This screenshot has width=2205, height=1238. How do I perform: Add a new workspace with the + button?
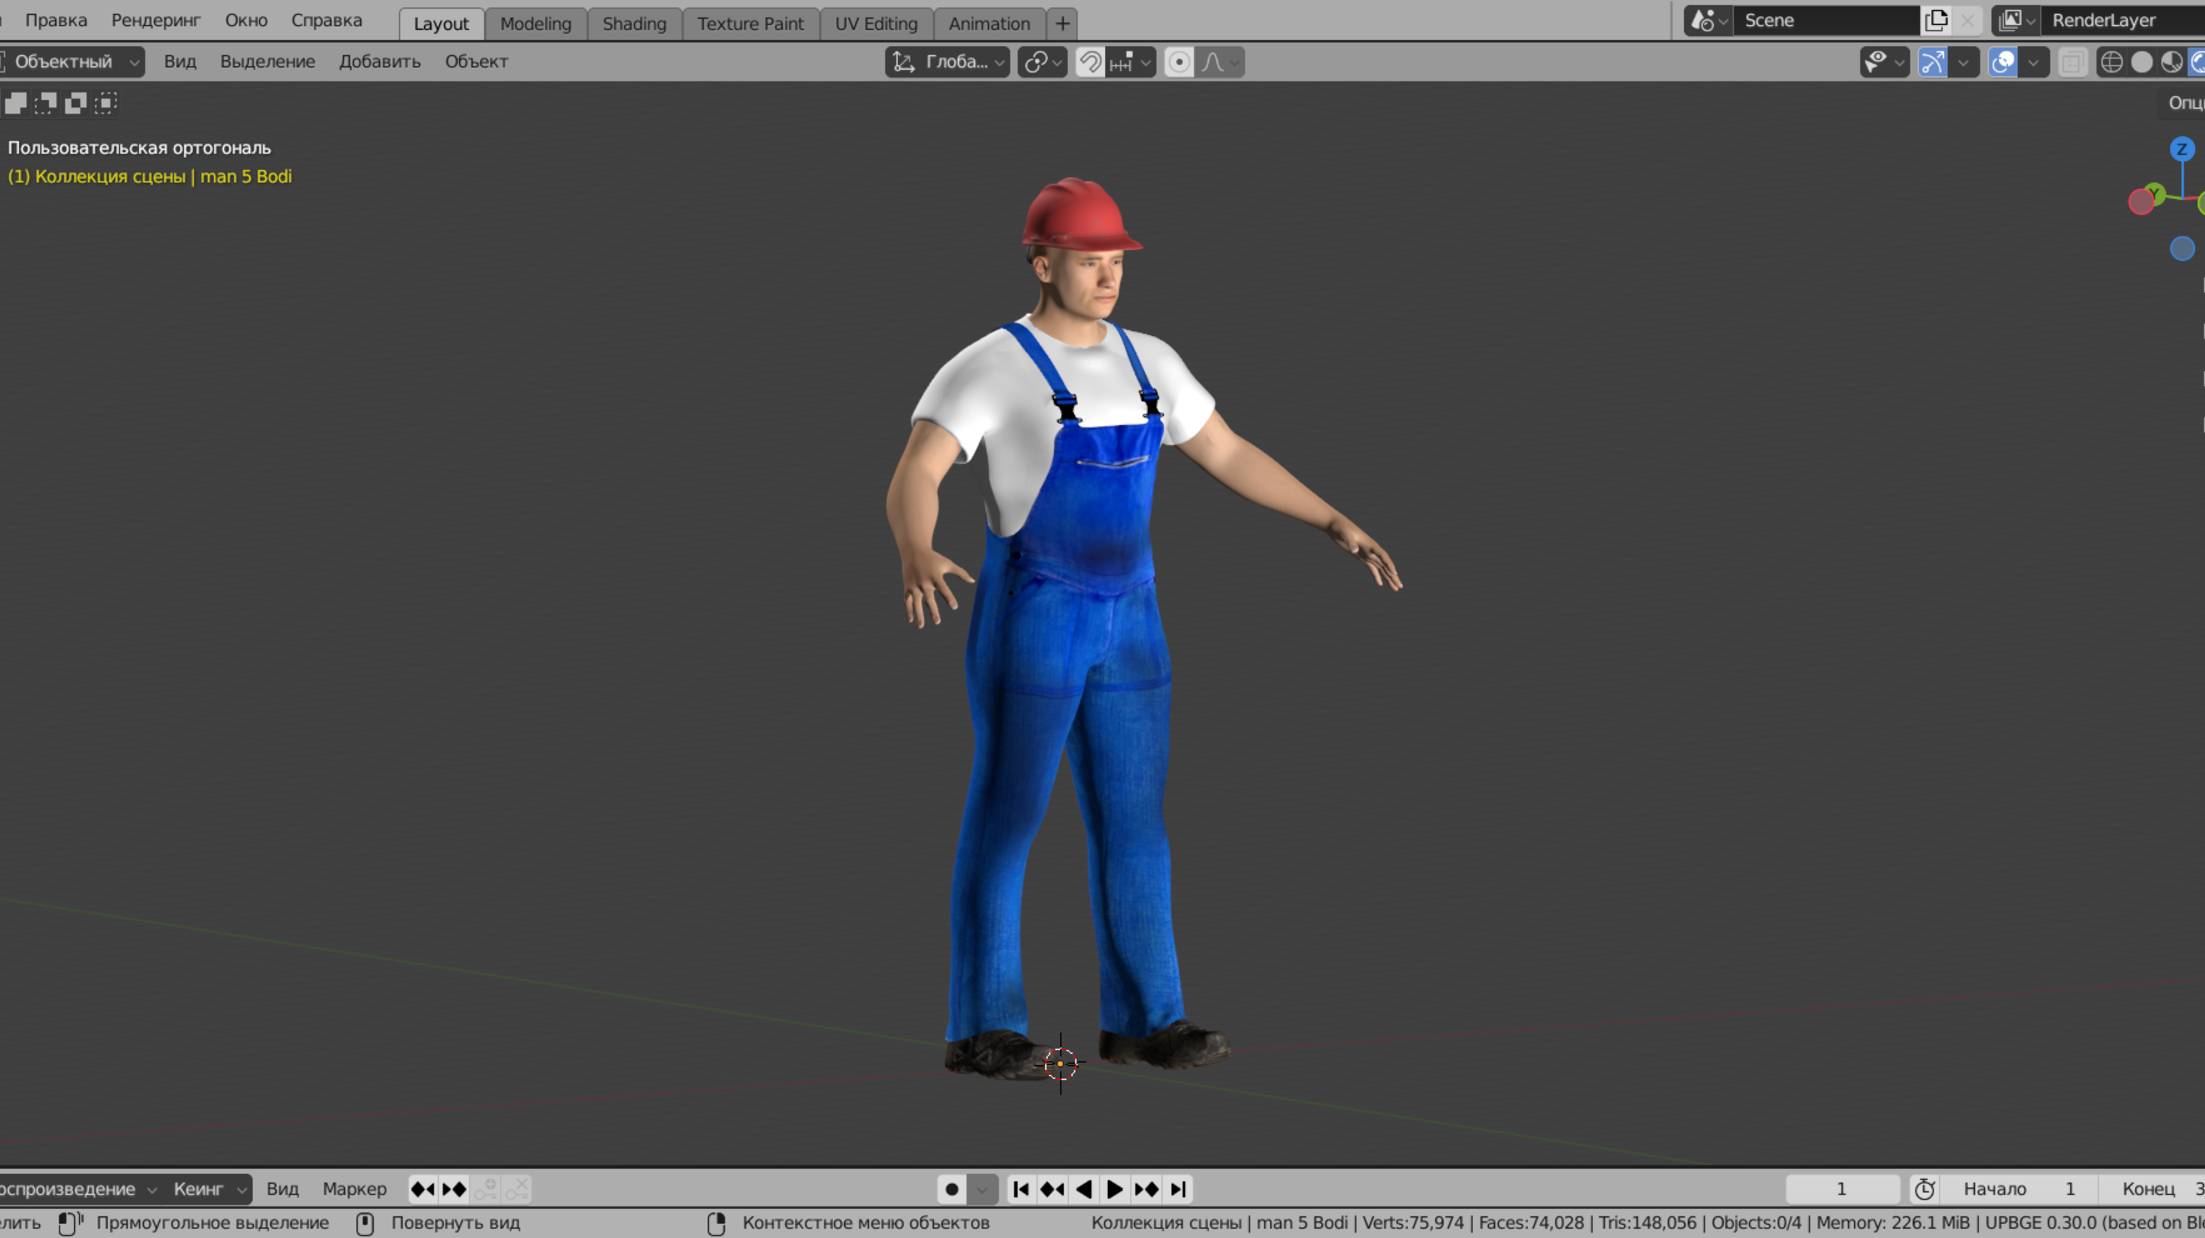(1062, 23)
